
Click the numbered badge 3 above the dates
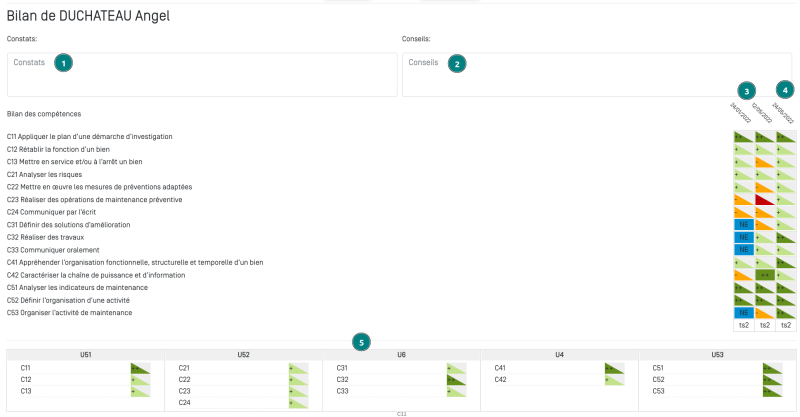tap(745, 90)
